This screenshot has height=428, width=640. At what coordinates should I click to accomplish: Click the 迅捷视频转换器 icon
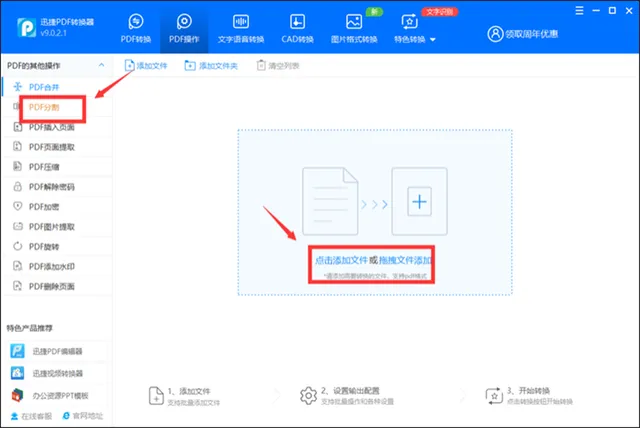18,373
